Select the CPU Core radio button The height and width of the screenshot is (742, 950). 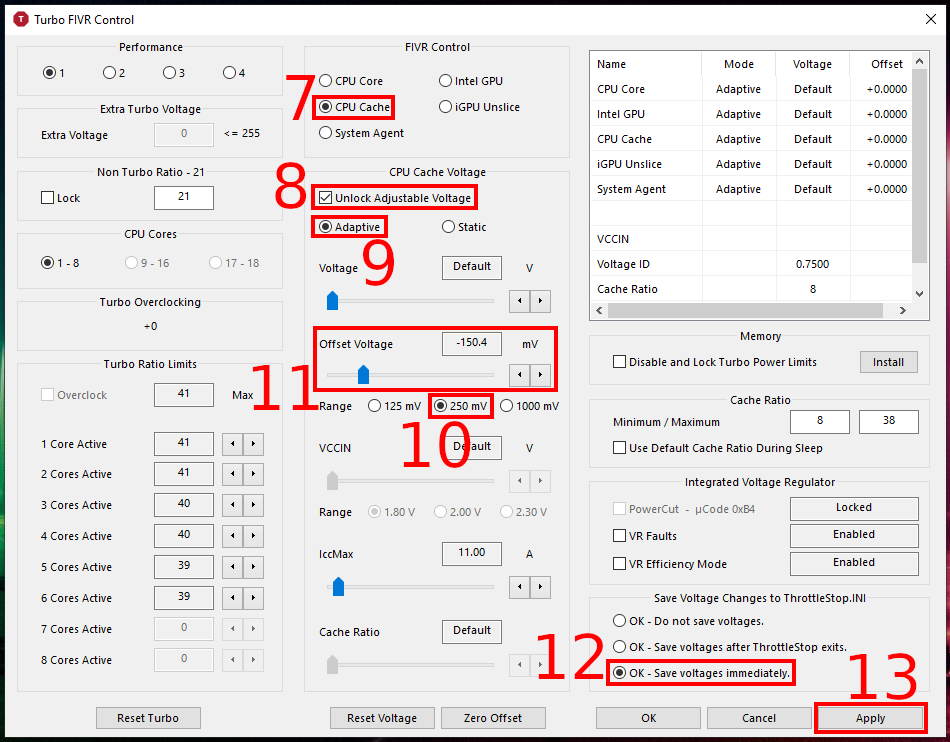[x=326, y=81]
